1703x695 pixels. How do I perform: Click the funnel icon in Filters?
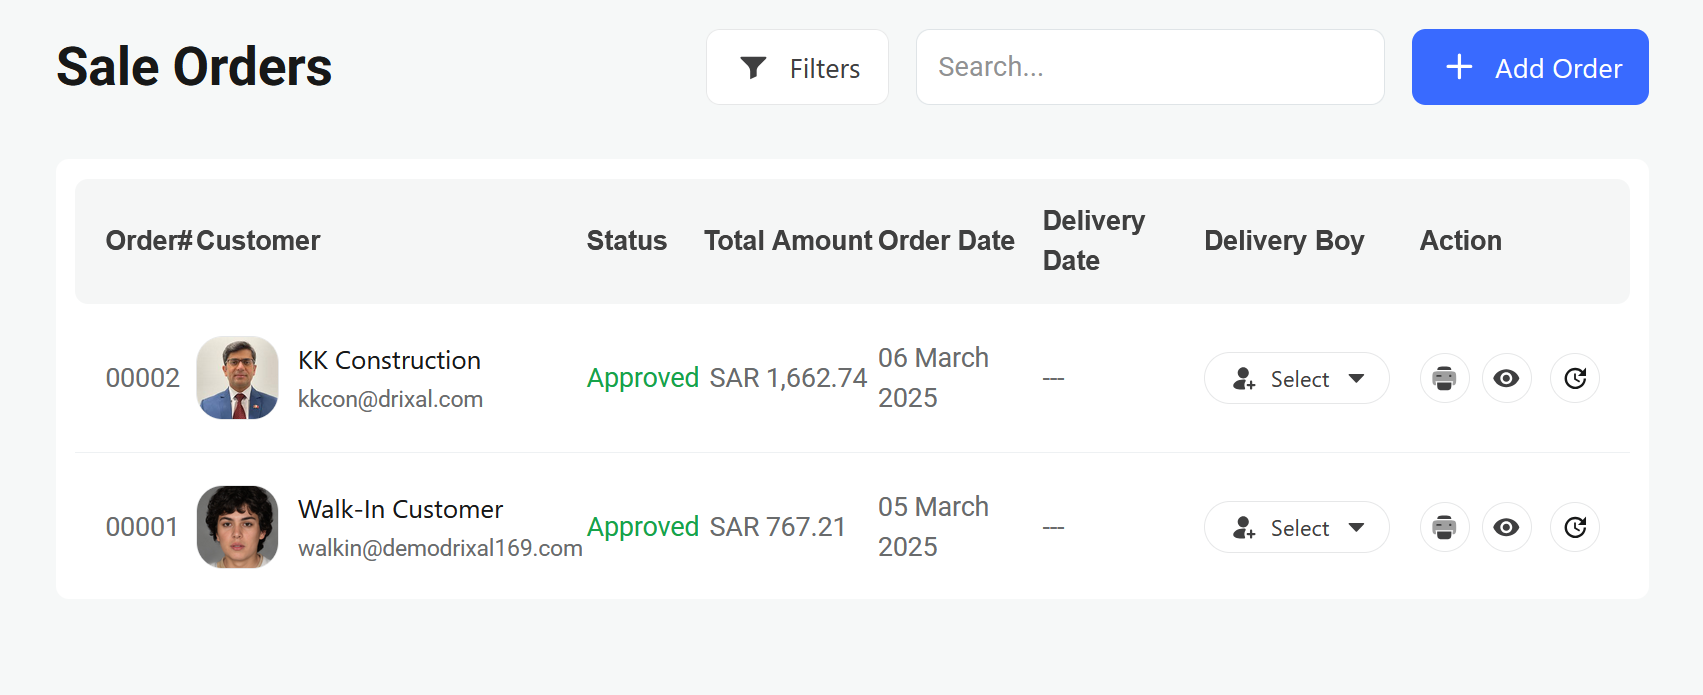pyautogui.click(x=753, y=68)
